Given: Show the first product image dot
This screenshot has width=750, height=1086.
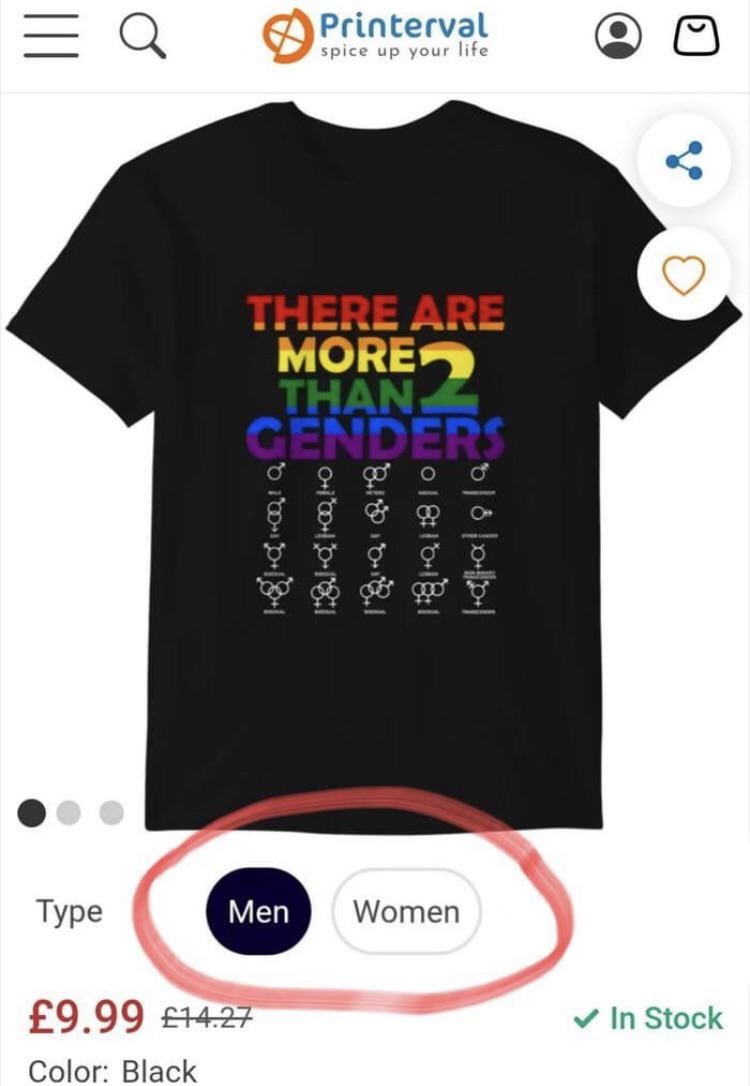Looking at the screenshot, I should pyautogui.click(x=31, y=812).
